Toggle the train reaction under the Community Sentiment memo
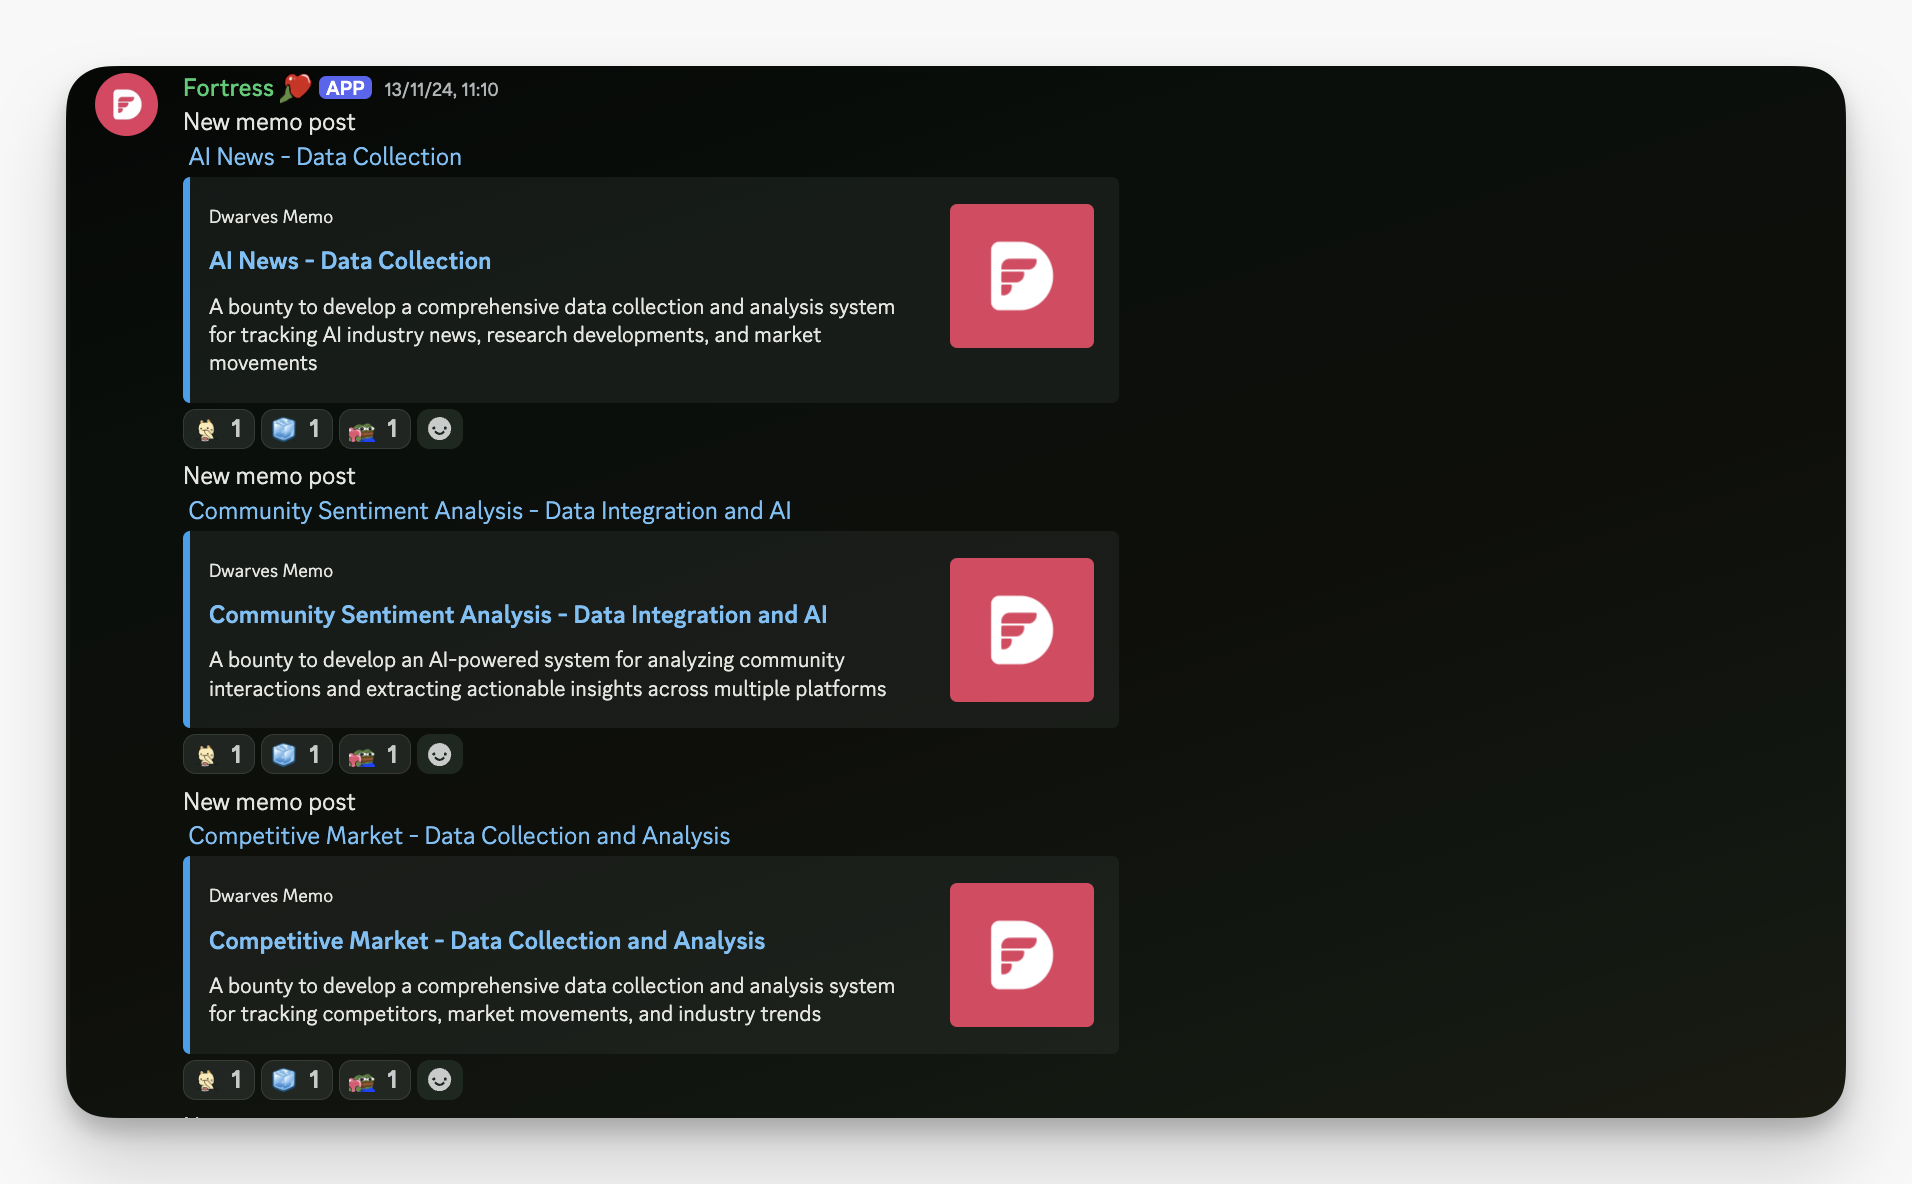1912x1184 pixels. [375, 754]
